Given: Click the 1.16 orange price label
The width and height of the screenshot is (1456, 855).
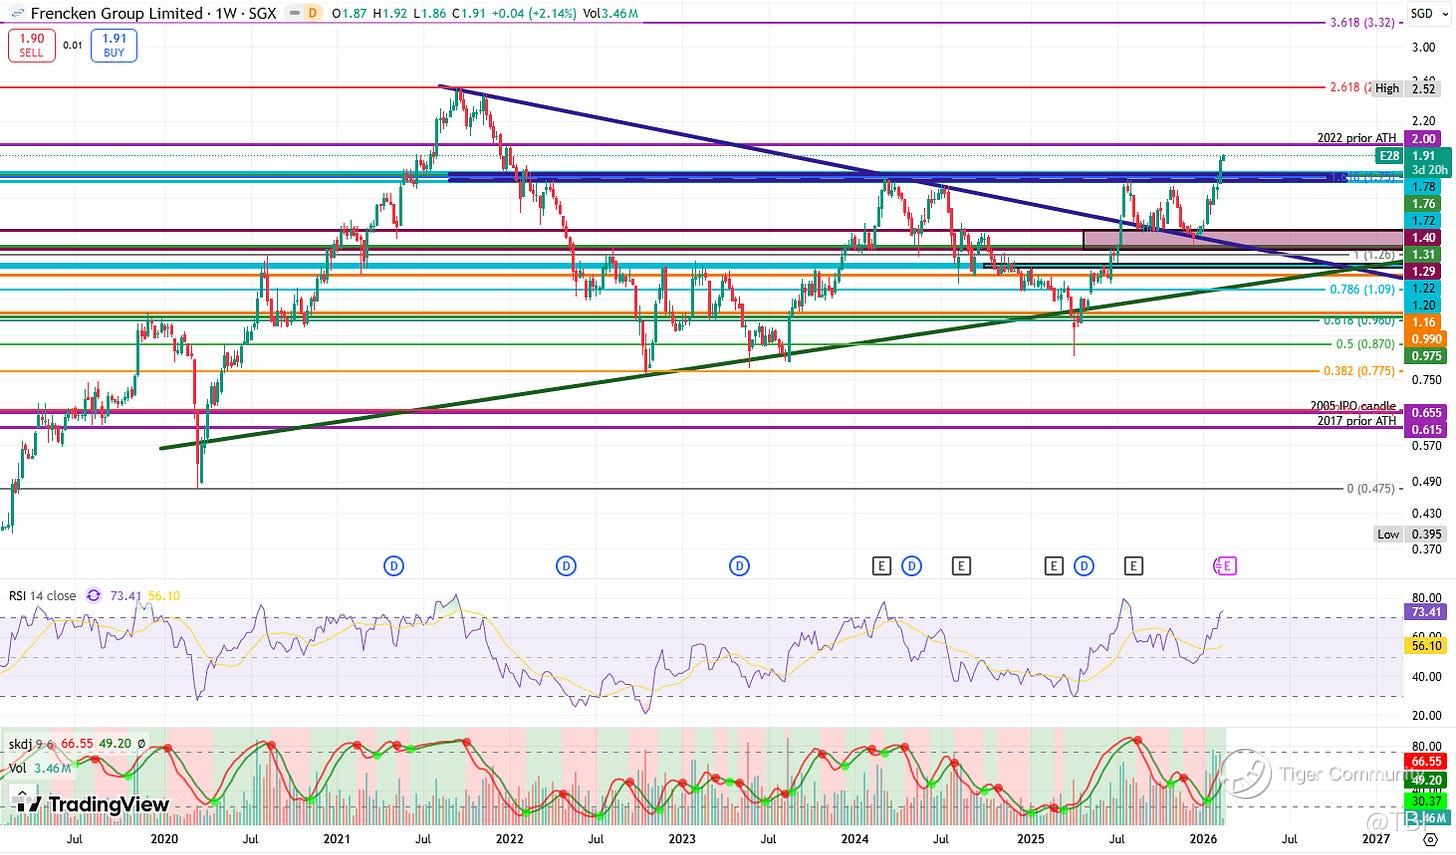Looking at the screenshot, I should click(x=1423, y=322).
